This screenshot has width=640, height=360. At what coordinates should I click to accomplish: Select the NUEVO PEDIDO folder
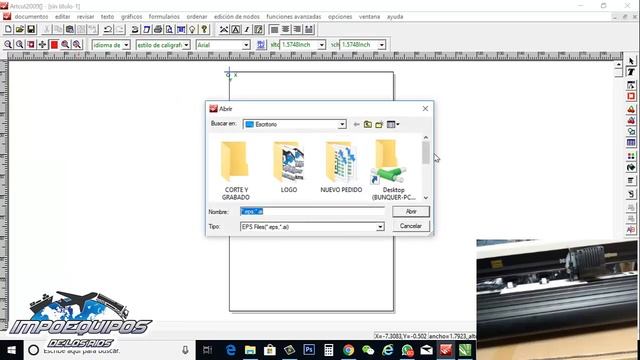pyautogui.click(x=341, y=167)
